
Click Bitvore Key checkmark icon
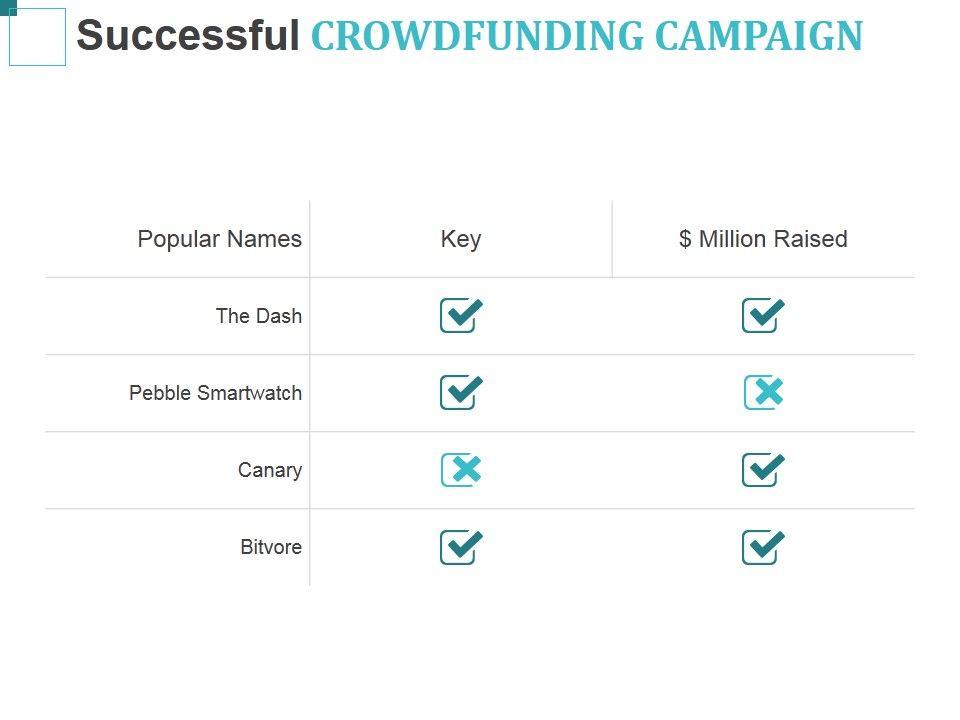coord(461,547)
